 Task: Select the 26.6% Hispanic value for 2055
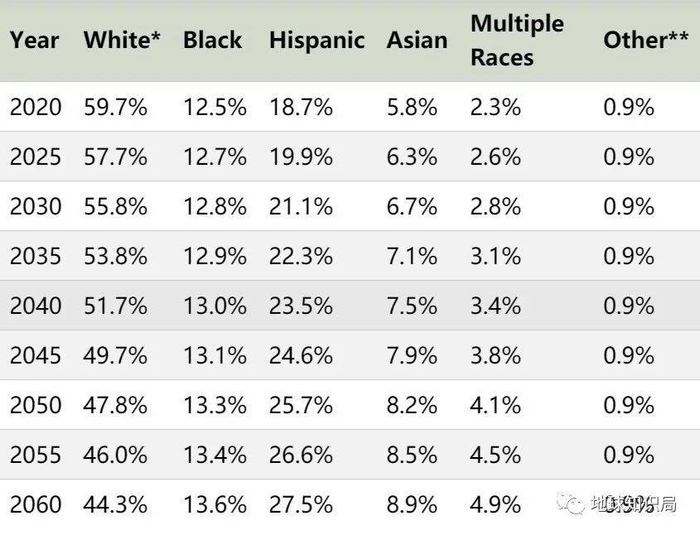(300, 455)
